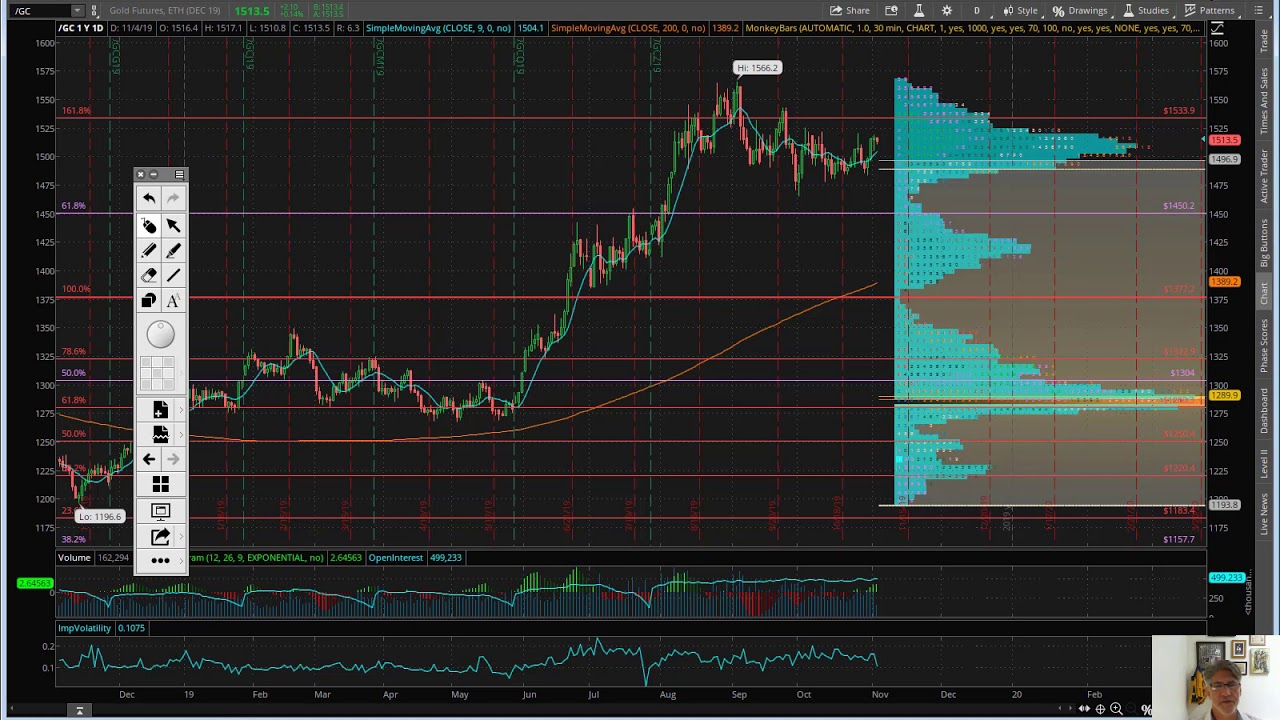The height and width of the screenshot is (720, 1280).
Task: Select the eraser tool in palette
Action: [148, 275]
